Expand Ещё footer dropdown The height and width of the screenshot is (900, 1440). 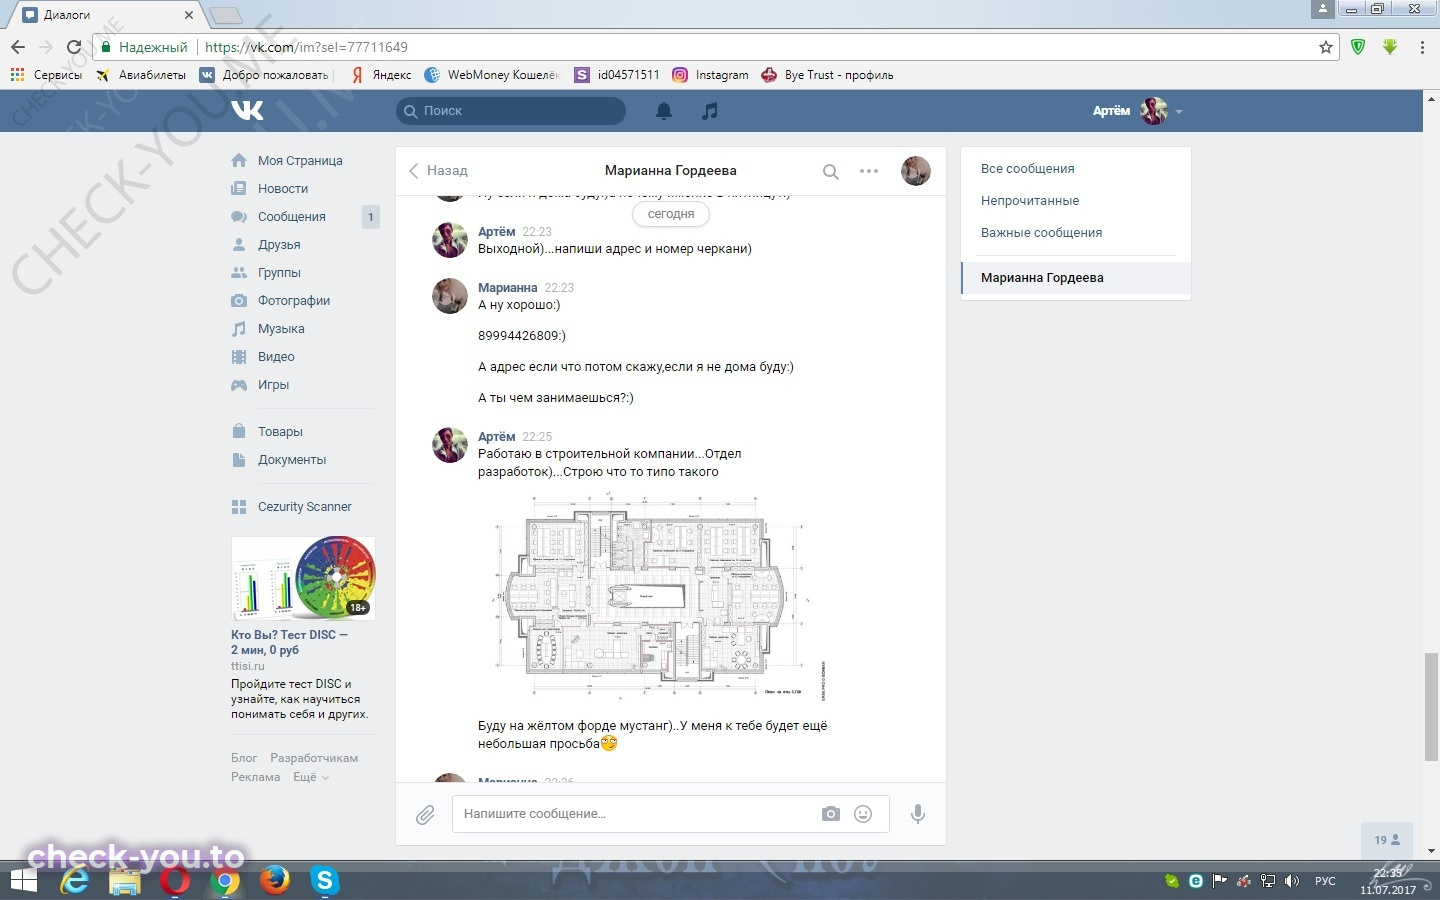tap(310, 777)
